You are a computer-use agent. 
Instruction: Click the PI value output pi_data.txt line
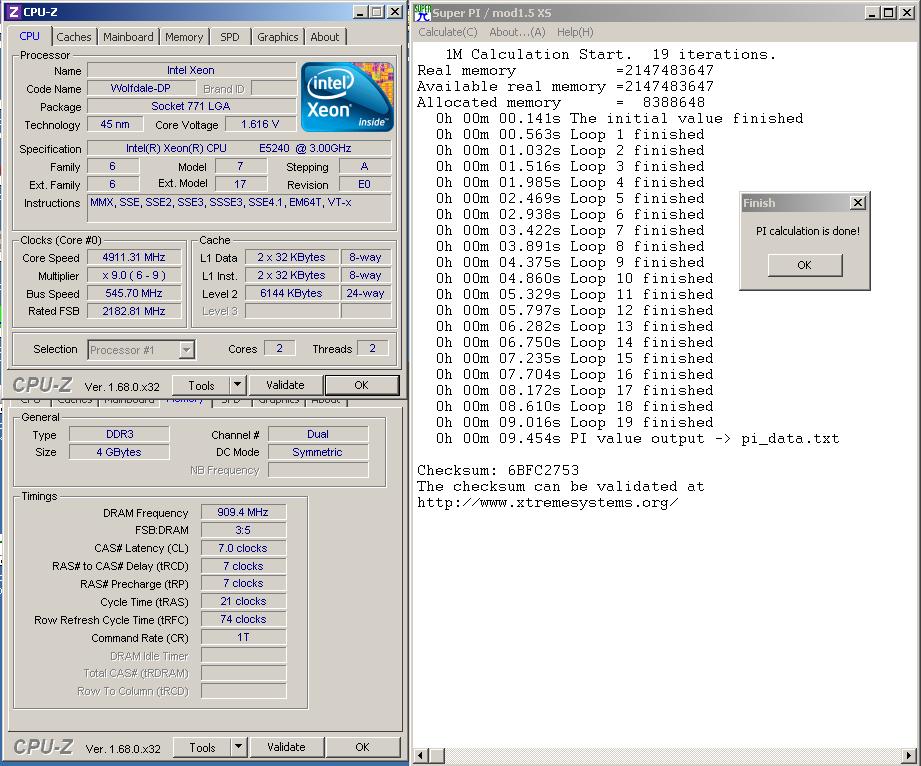pyautogui.click(x=637, y=439)
